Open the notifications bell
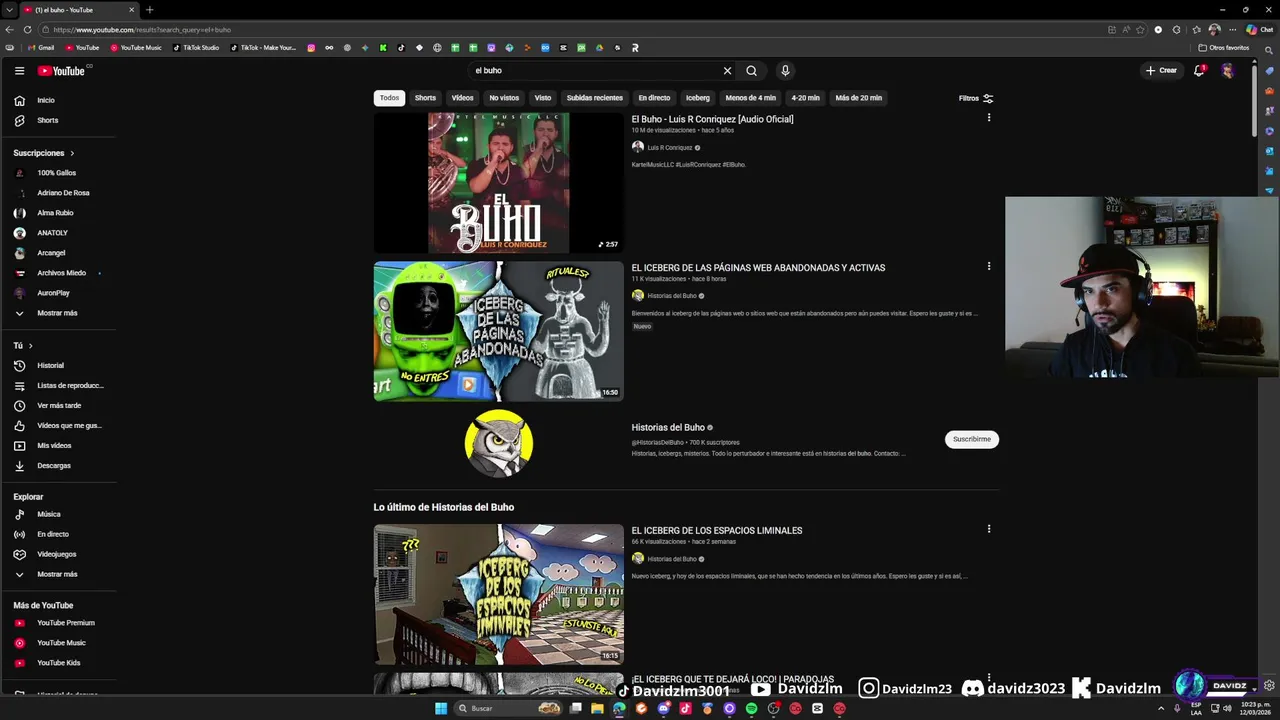Screen dimensions: 1280x720 (x=1199, y=71)
